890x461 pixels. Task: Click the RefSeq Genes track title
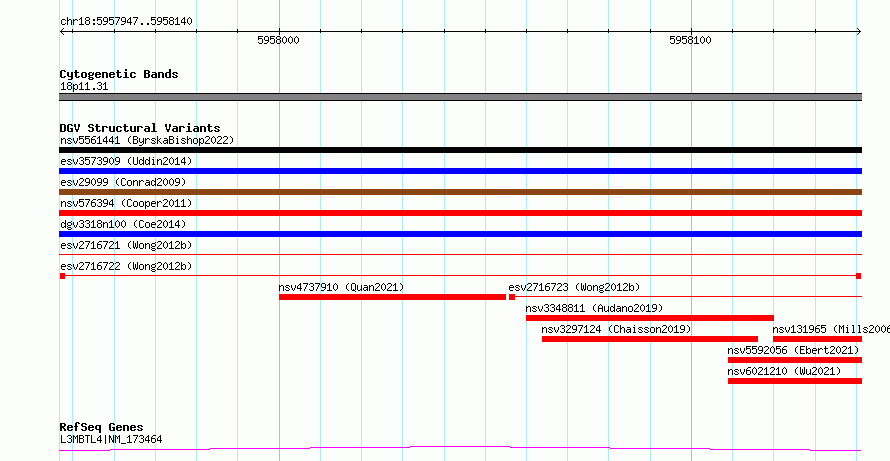(102, 427)
